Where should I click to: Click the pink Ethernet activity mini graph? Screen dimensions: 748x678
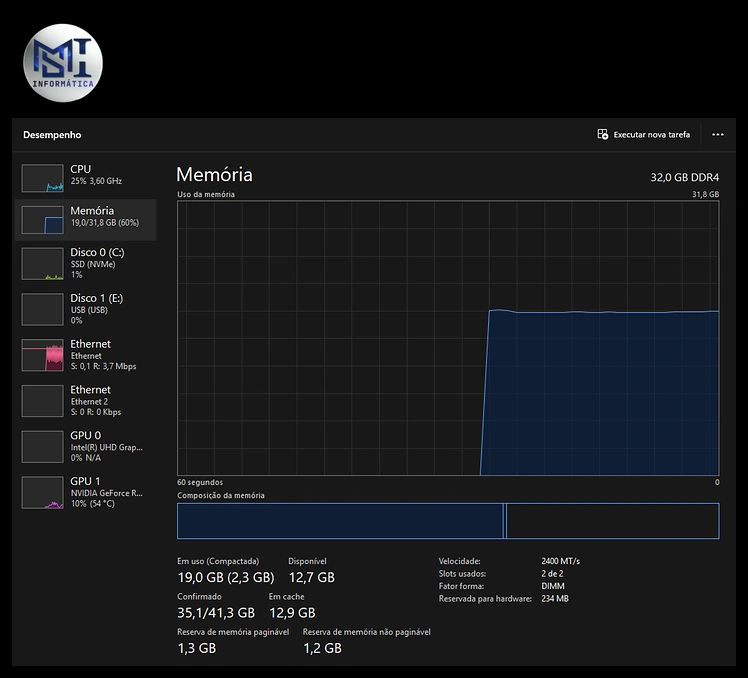tap(42, 355)
